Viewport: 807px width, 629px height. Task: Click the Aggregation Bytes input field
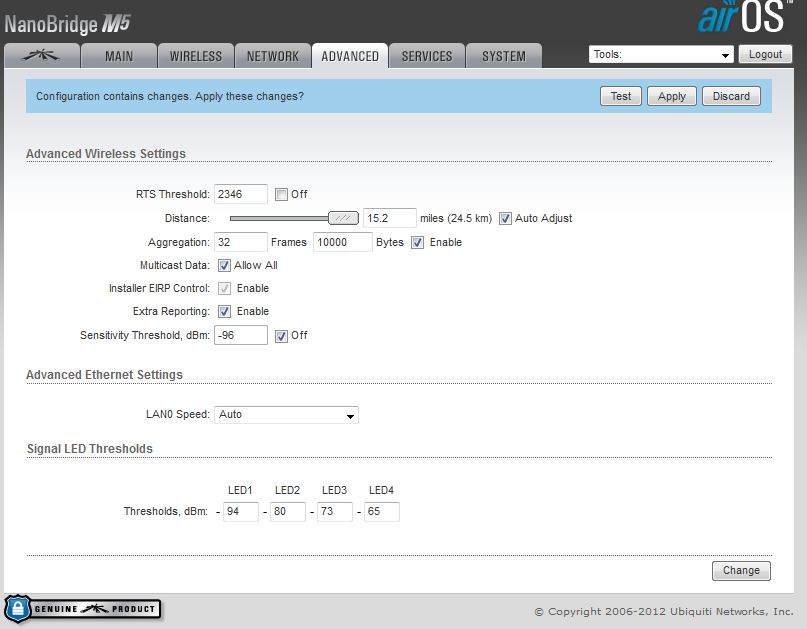pyautogui.click(x=342, y=242)
